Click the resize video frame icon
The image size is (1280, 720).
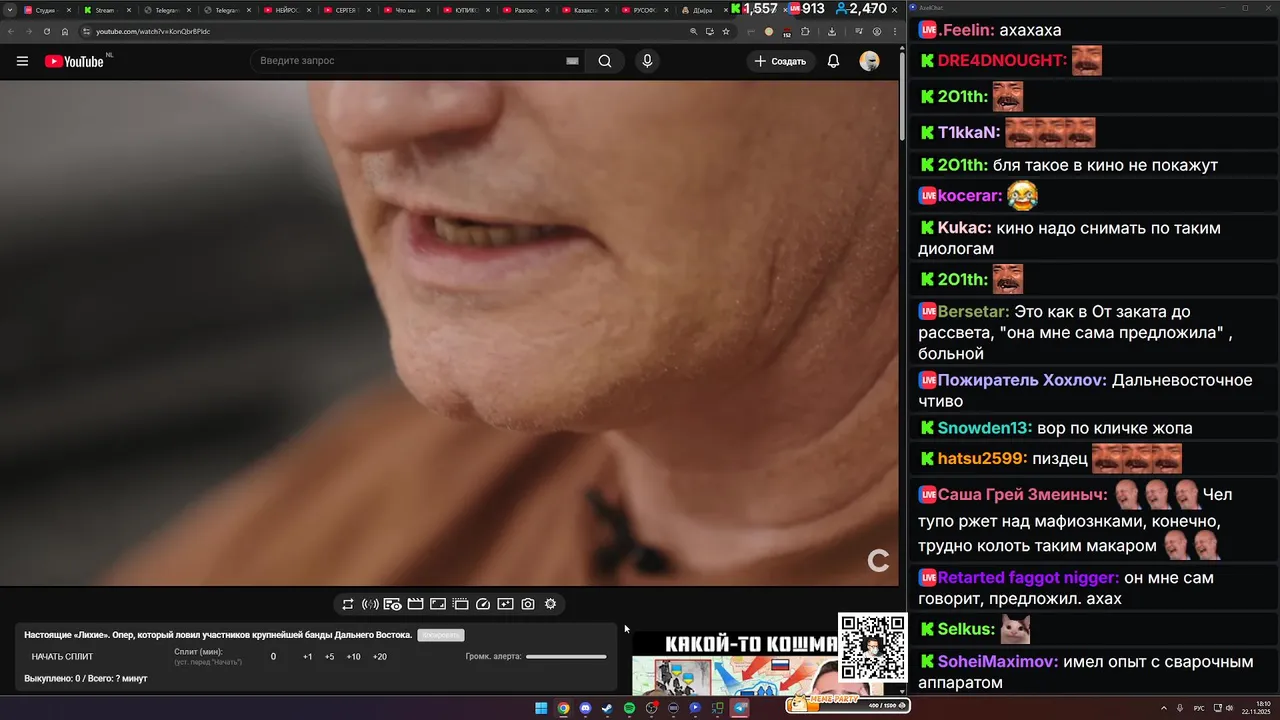tap(438, 604)
